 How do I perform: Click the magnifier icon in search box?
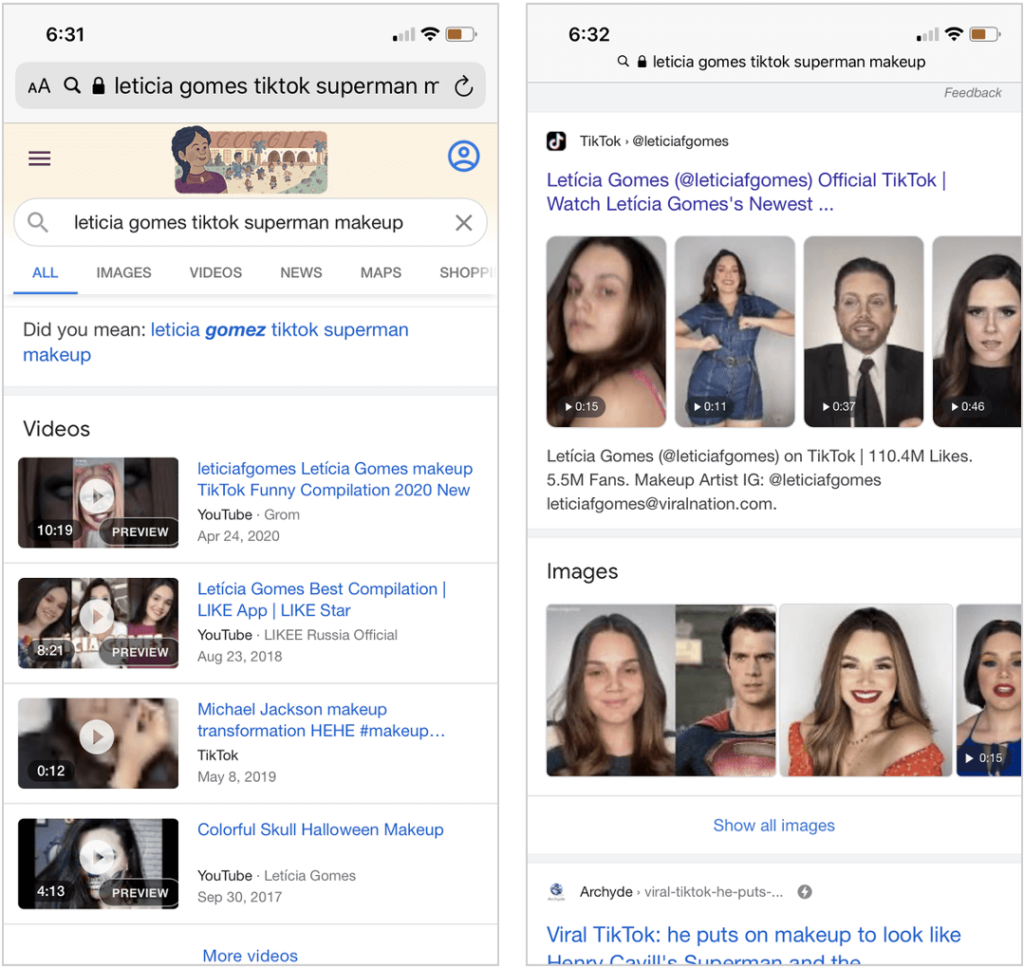(x=38, y=222)
